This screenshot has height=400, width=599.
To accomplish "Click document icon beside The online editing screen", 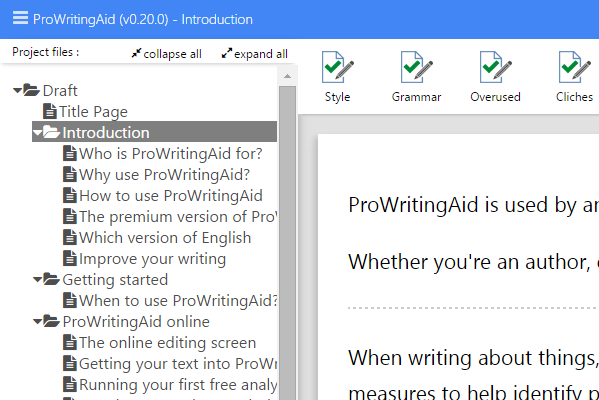I will pos(70,343).
